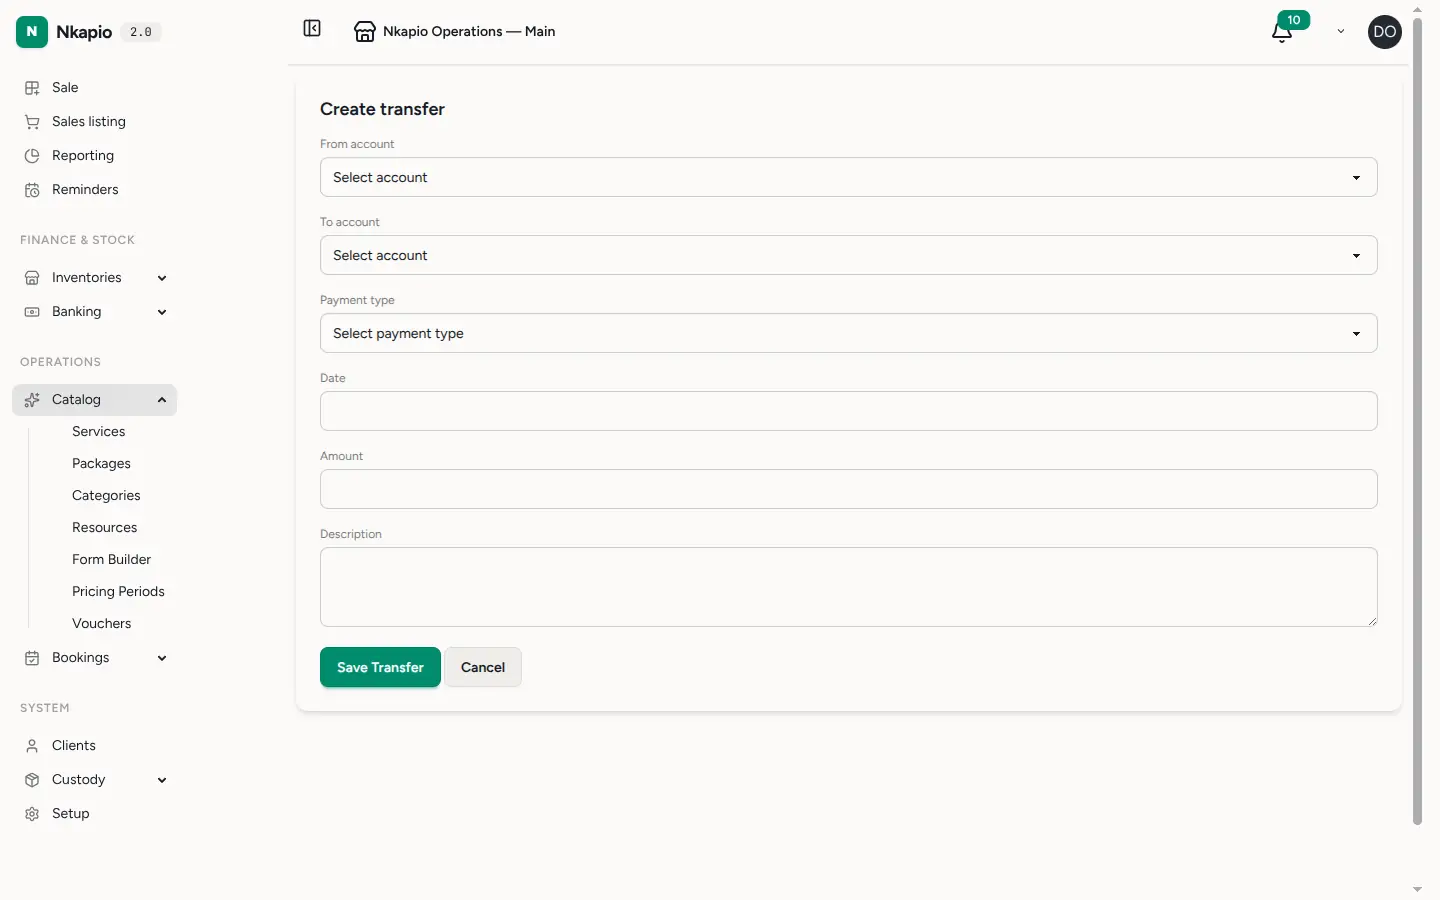The width and height of the screenshot is (1440, 900).
Task: Click the Custody box icon
Action: (x=32, y=780)
